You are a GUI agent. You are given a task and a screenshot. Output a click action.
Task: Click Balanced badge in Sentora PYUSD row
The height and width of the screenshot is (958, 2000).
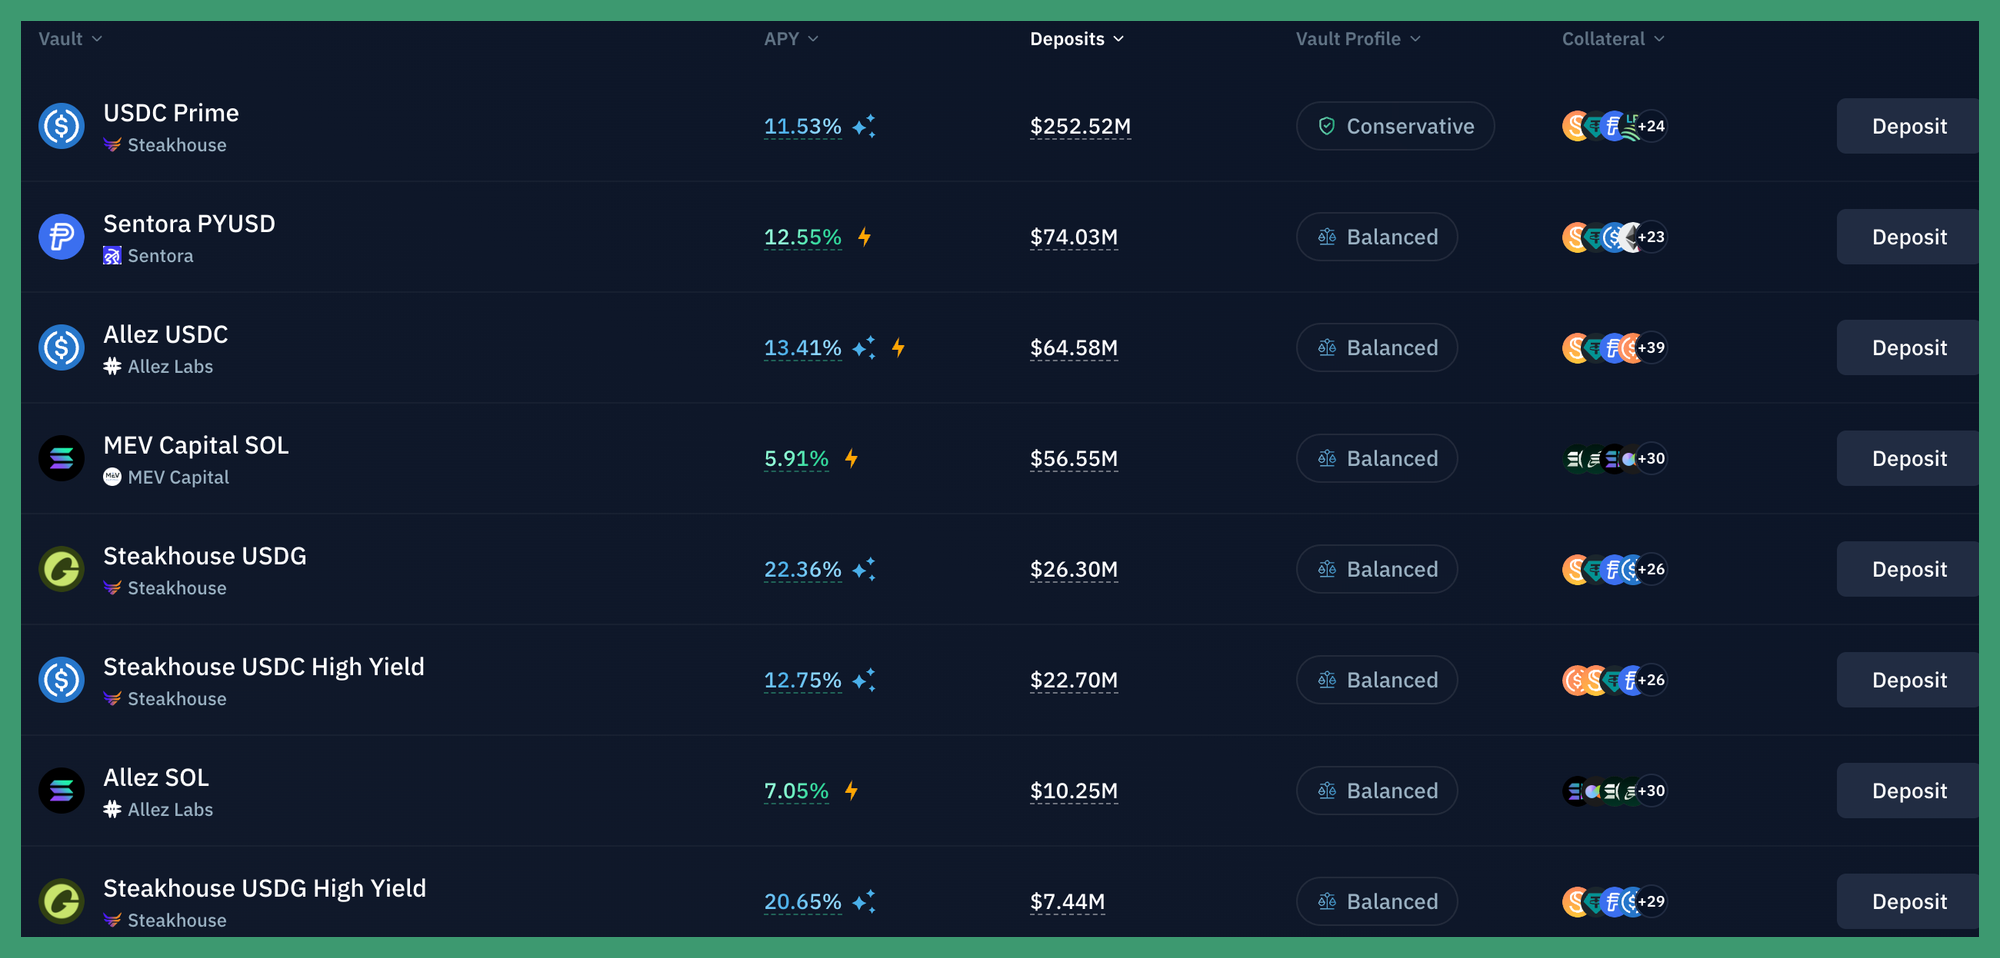[1377, 237]
